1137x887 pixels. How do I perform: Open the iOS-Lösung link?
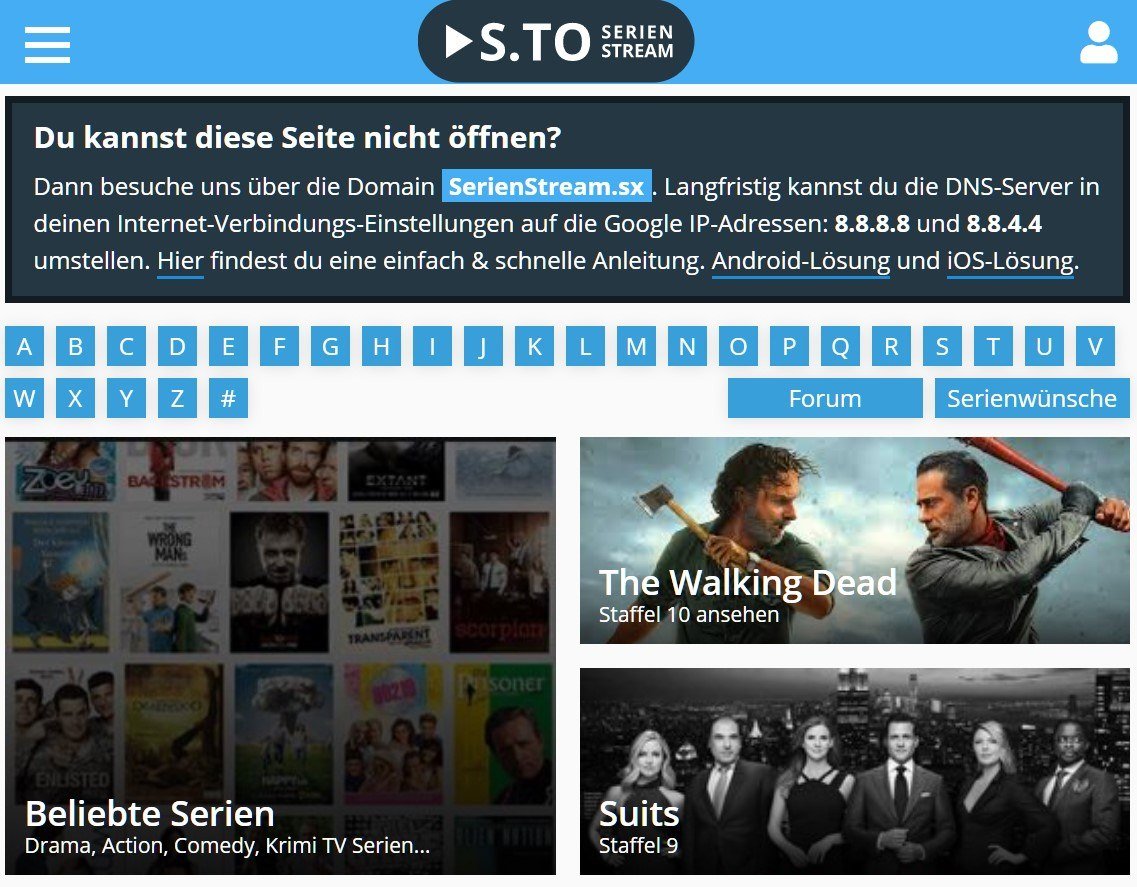tap(1010, 260)
